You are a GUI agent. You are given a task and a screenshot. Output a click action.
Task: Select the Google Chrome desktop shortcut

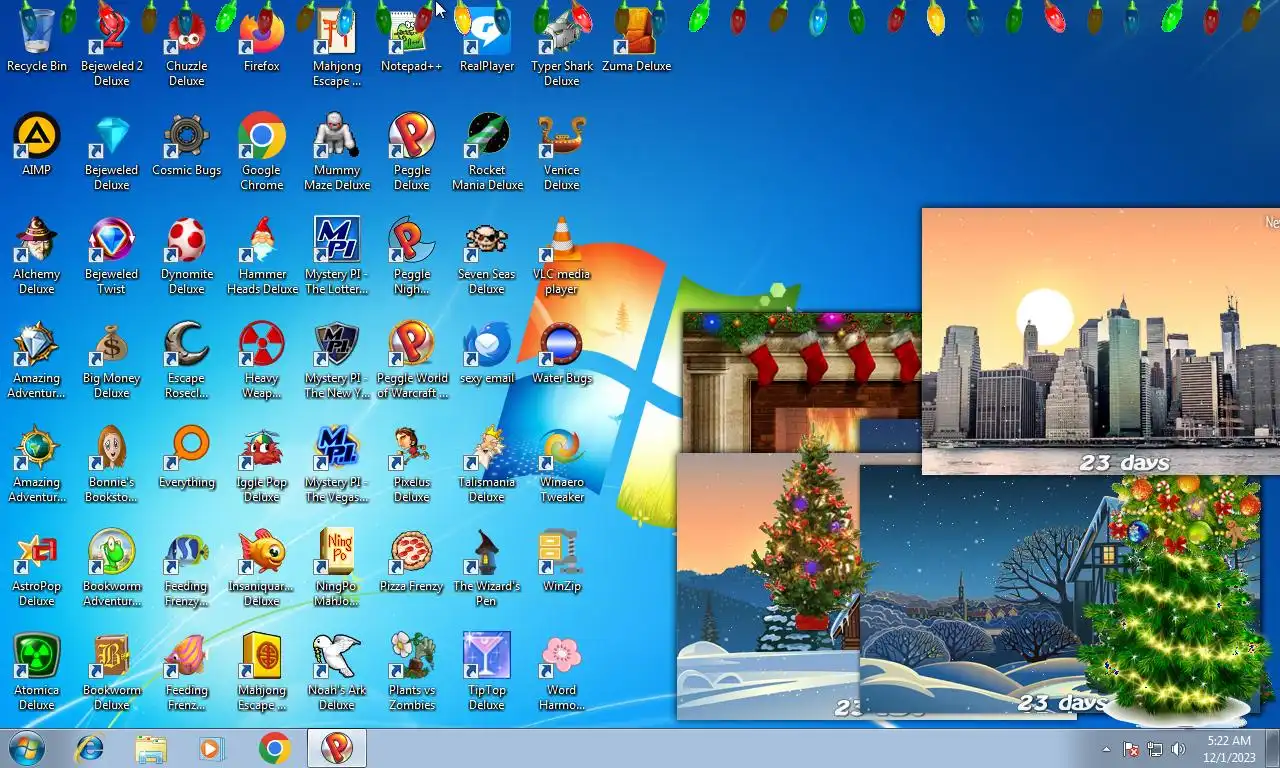(262, 151)
